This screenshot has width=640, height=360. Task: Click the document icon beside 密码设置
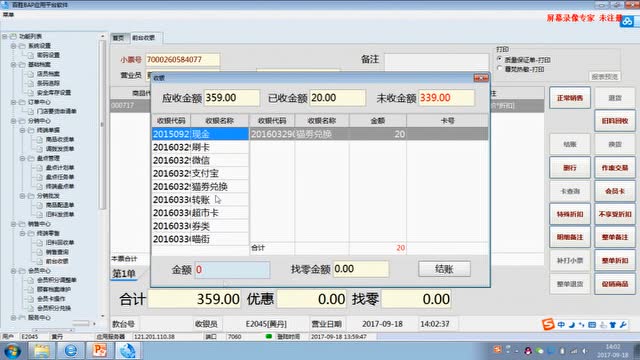click(x=31, y=55)
